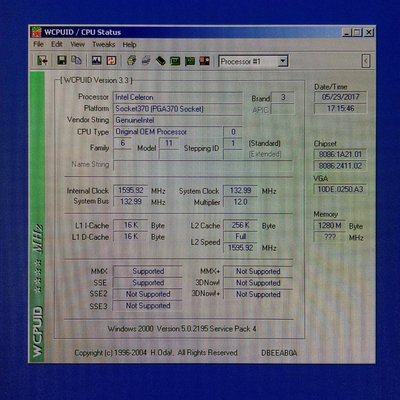This screenshot has height=400, width=400.
Task: Click the 3DNow! Not Supported field
Action: (258, 283)
